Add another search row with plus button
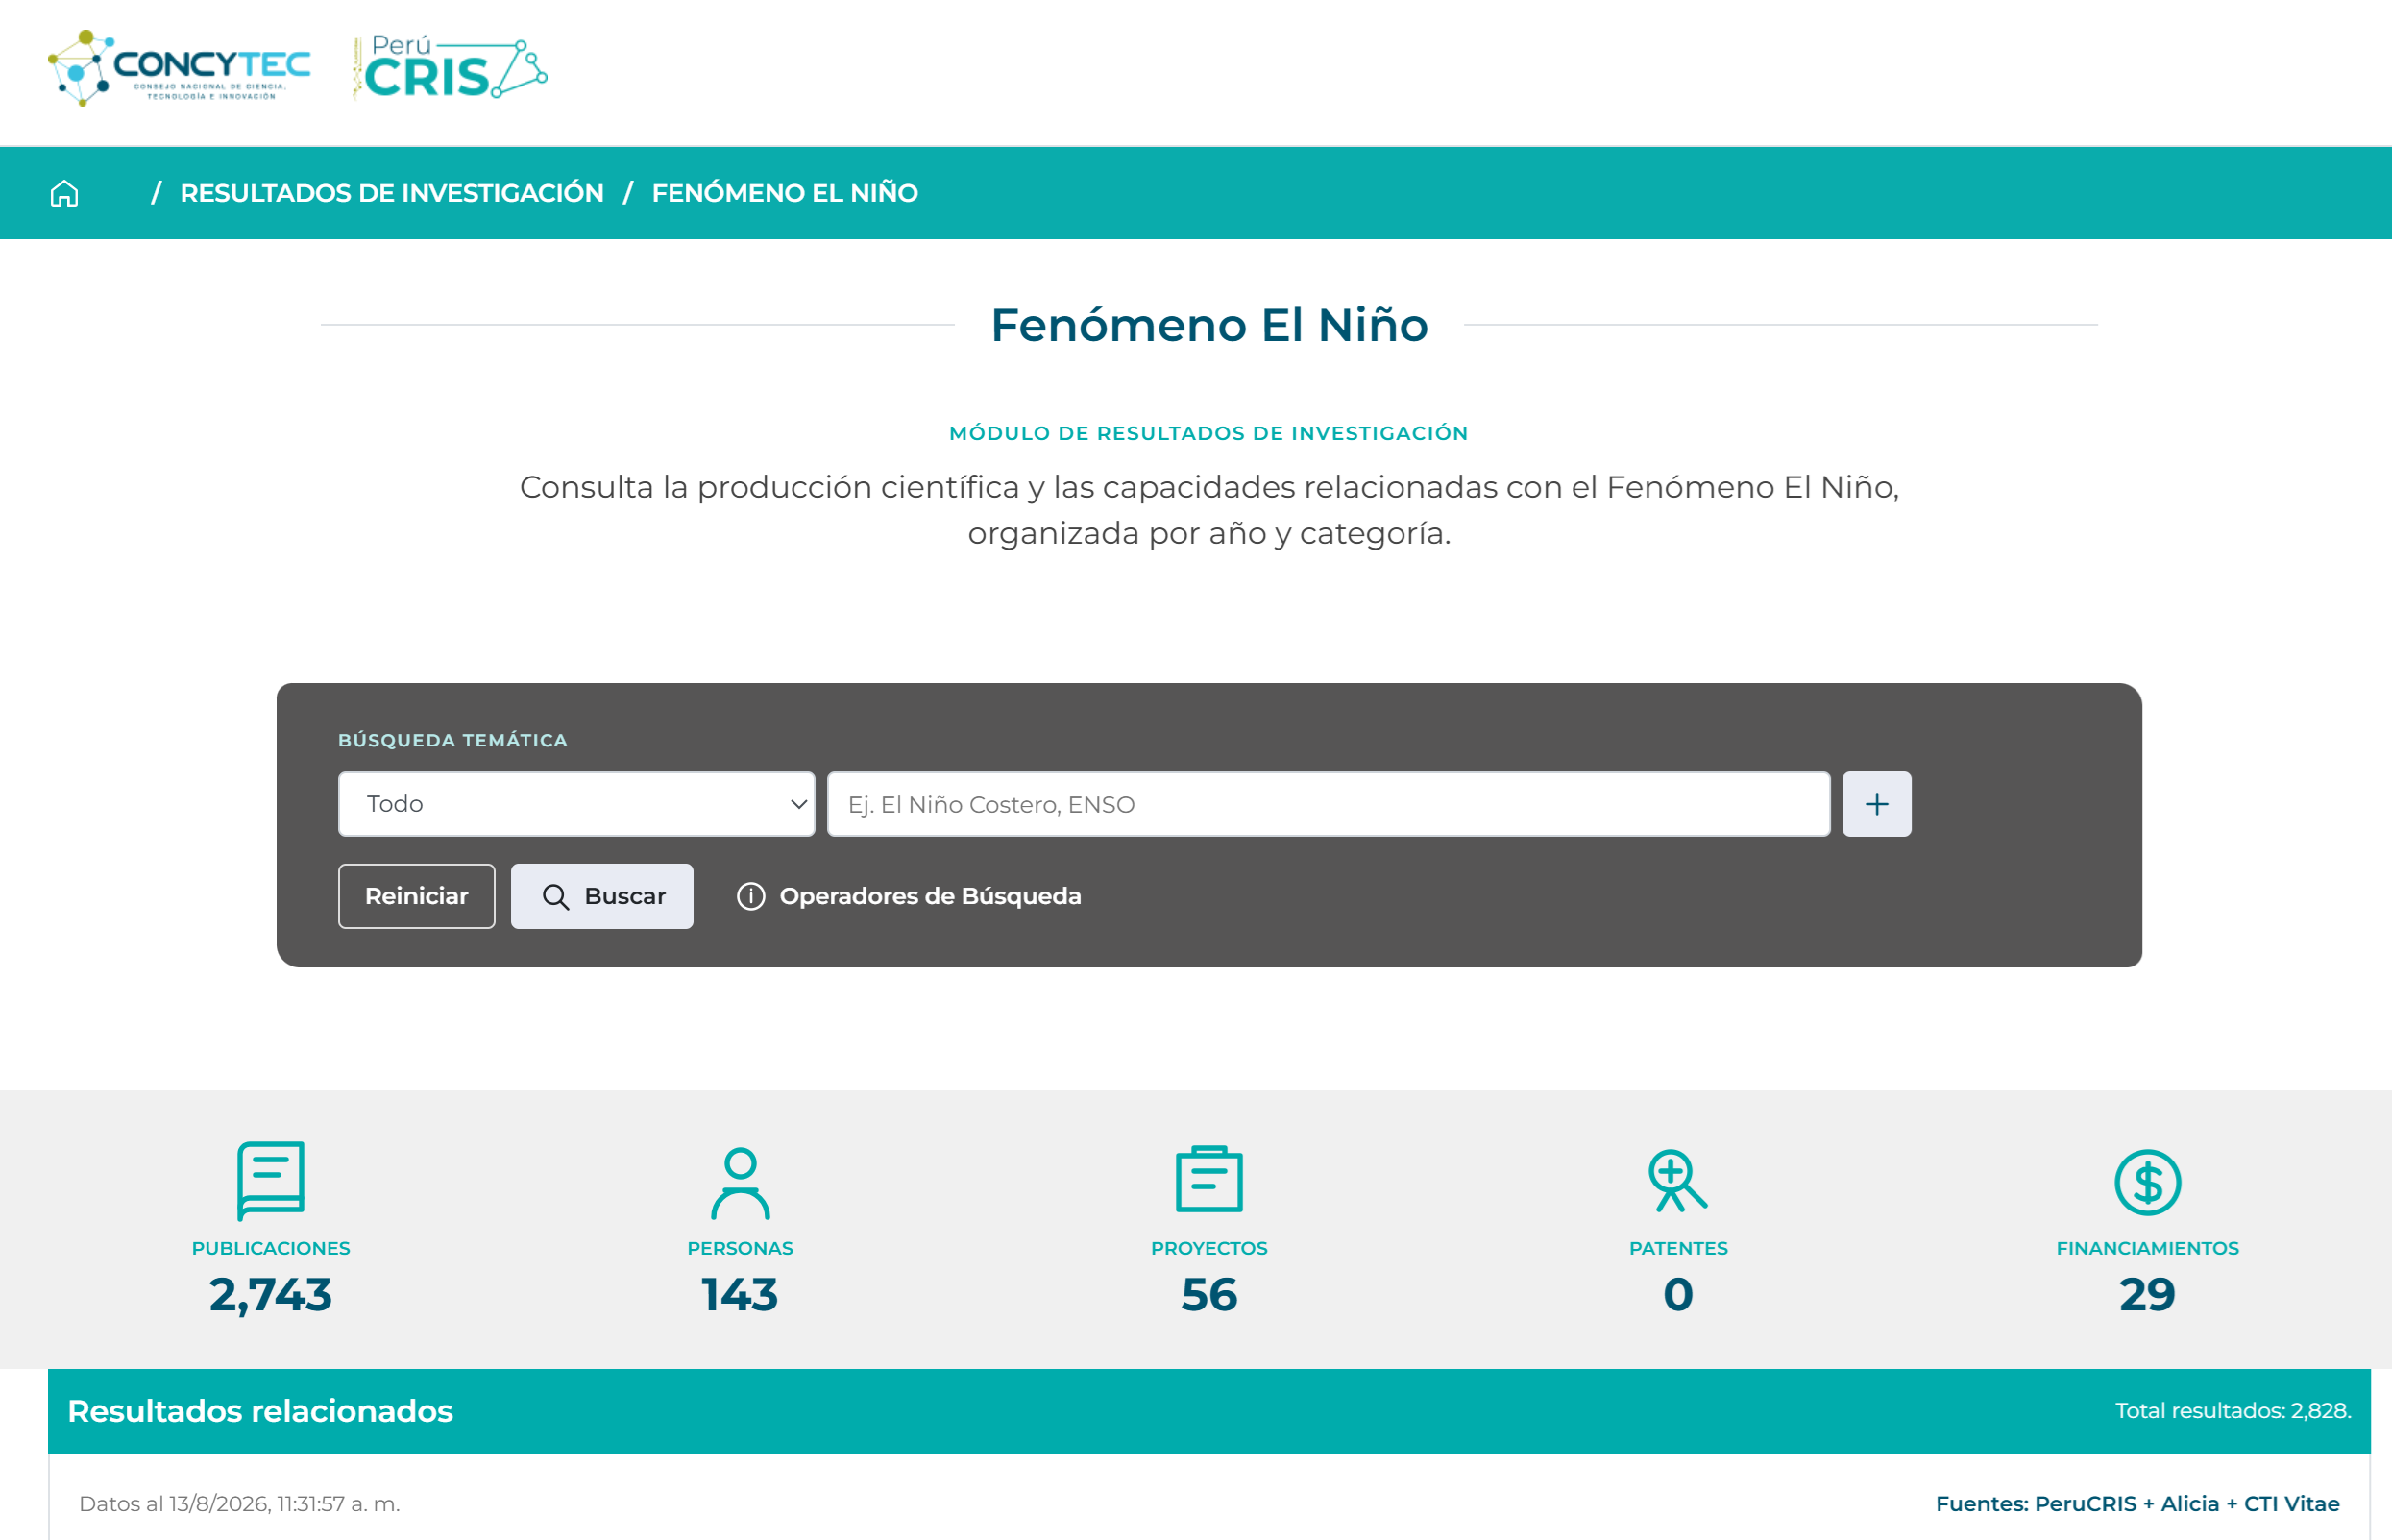The image size is (2392, 1540). pyautogui.click(x=1876, y=804)
